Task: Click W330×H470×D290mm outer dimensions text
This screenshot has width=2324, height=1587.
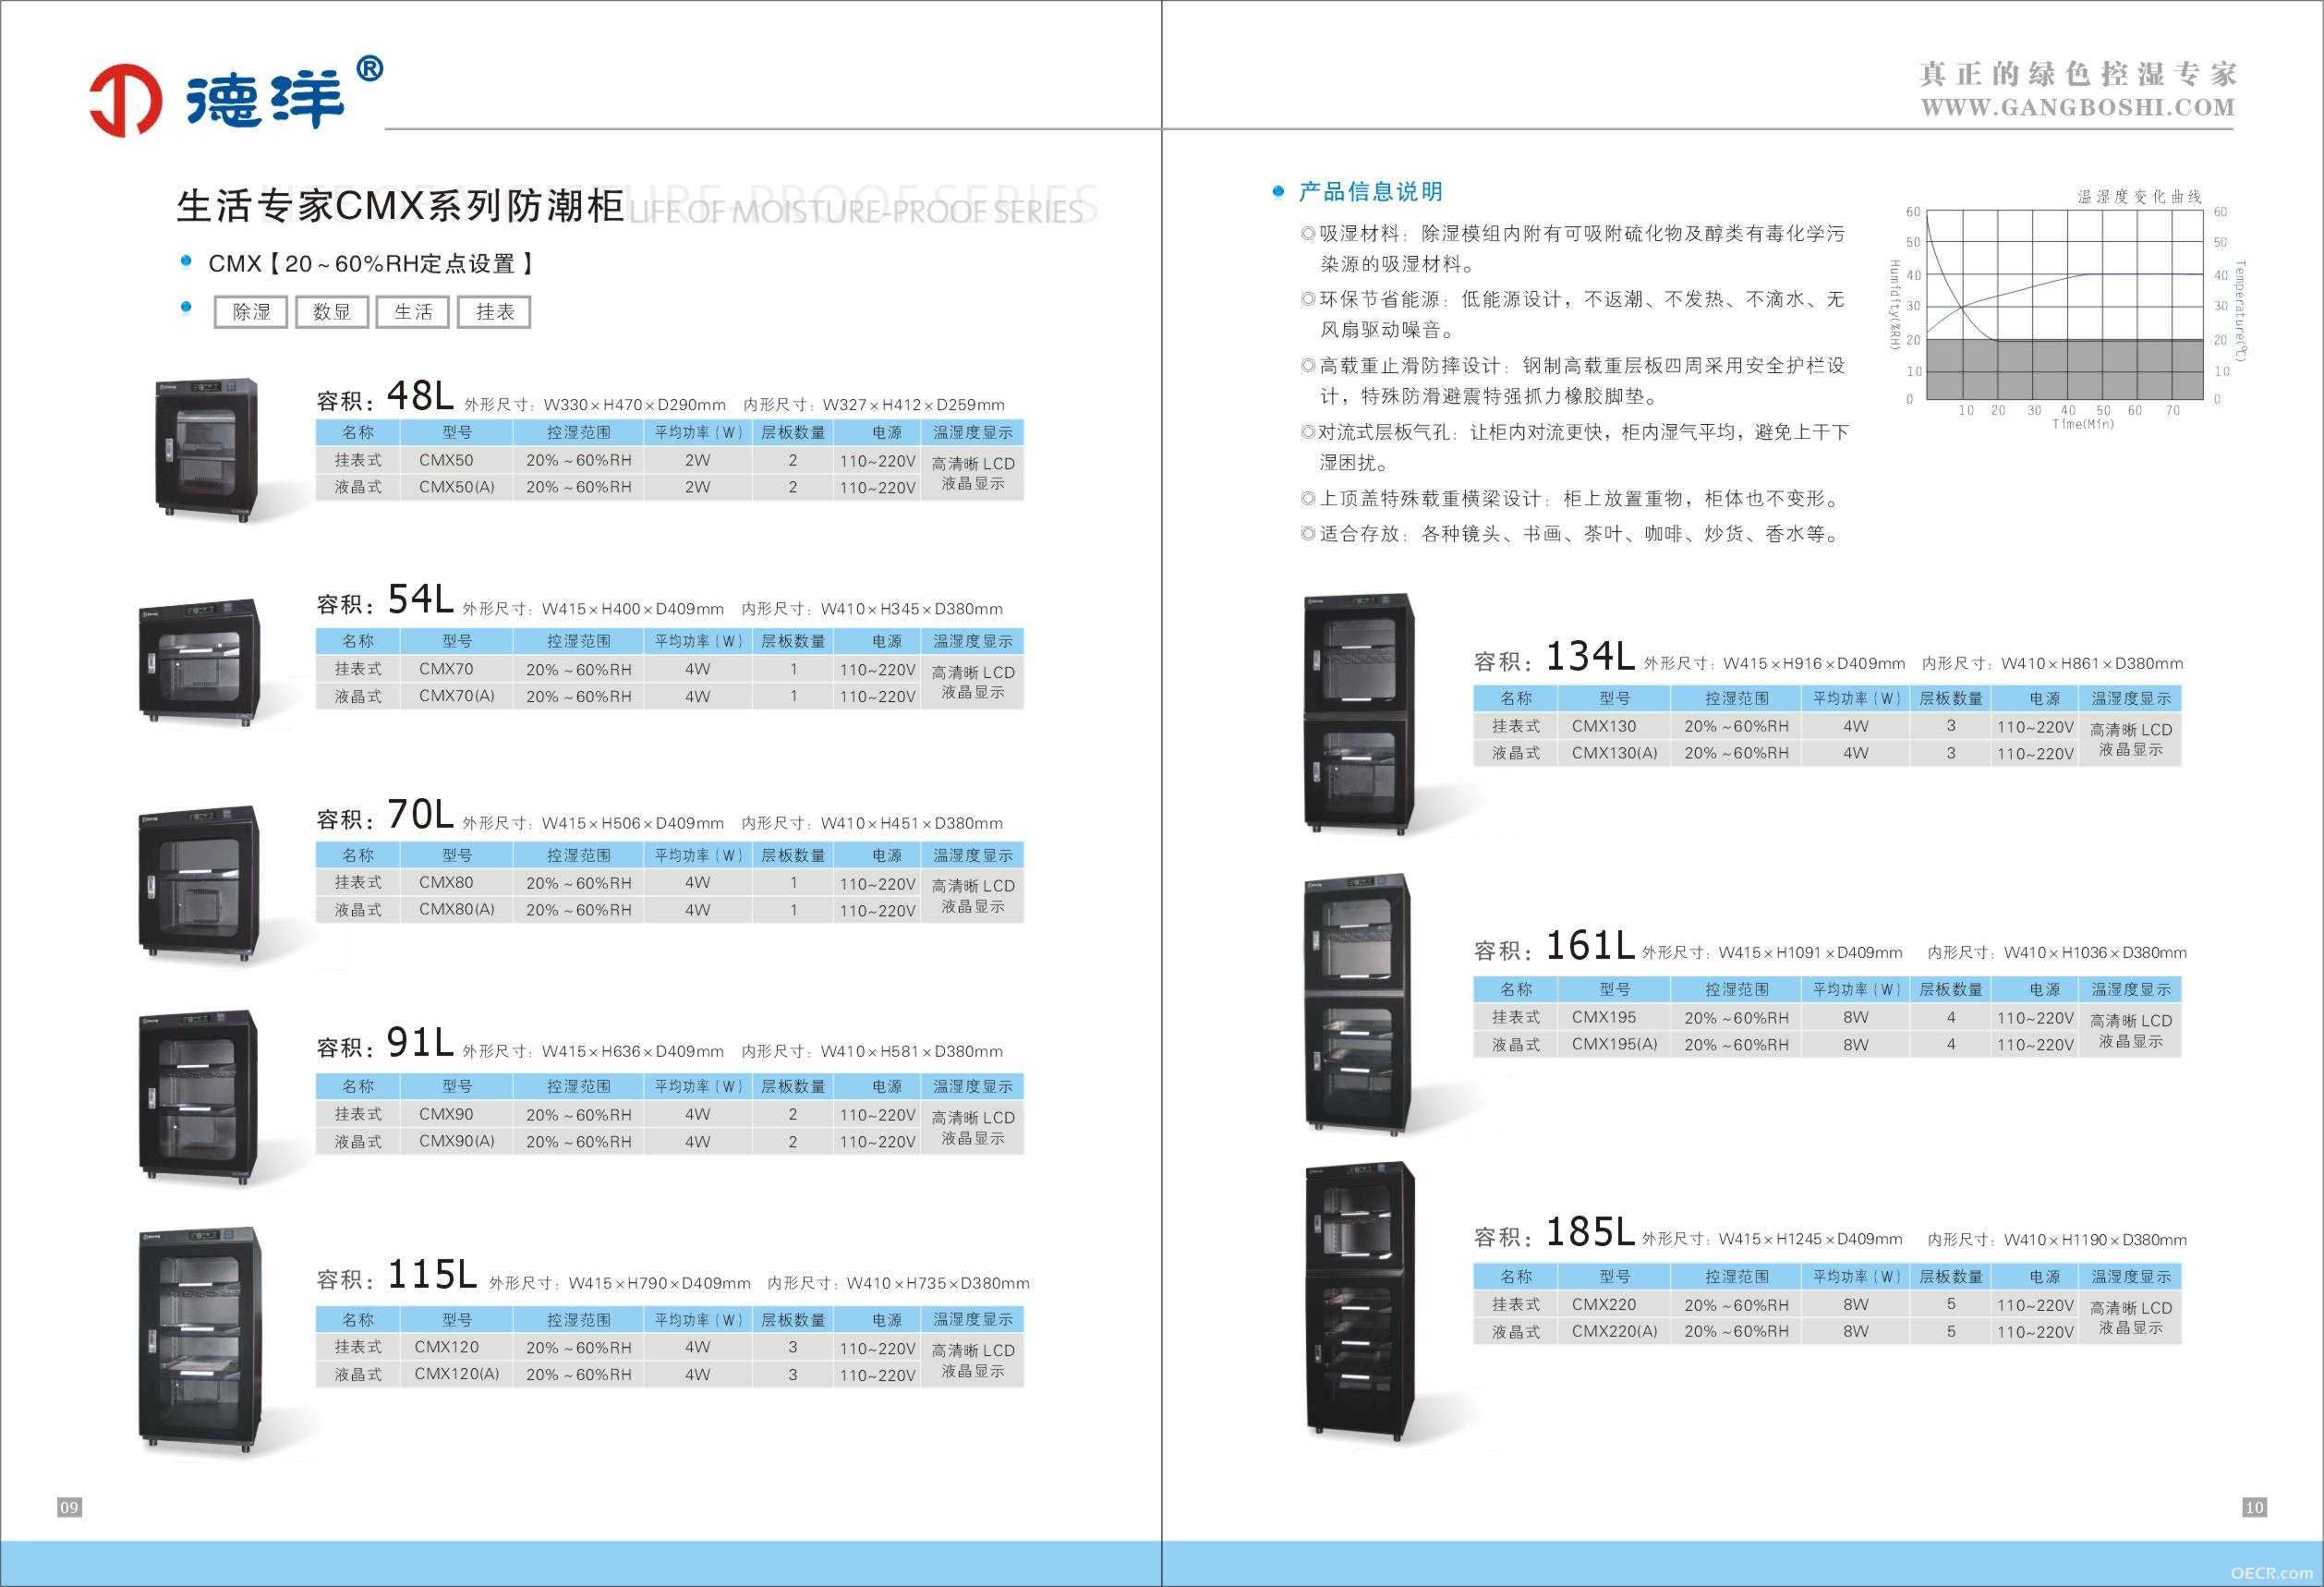Action: tap(635, 405)
